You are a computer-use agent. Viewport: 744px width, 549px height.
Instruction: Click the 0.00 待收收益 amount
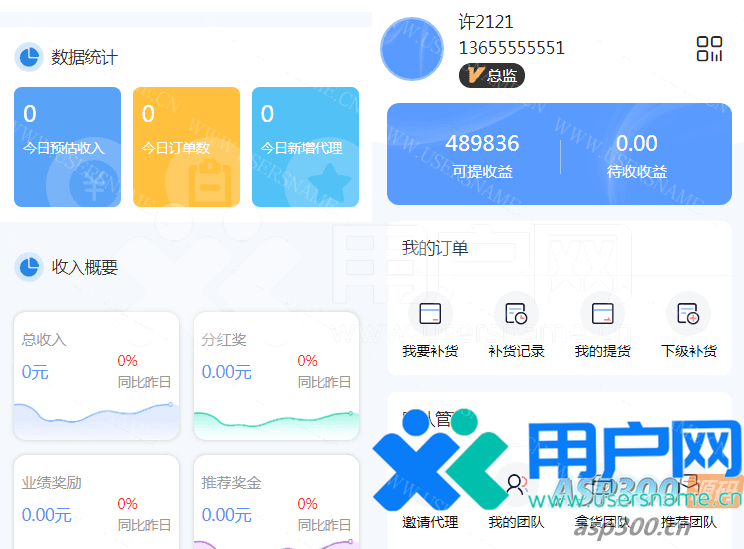pyautogui.click(x=637, y=143)
